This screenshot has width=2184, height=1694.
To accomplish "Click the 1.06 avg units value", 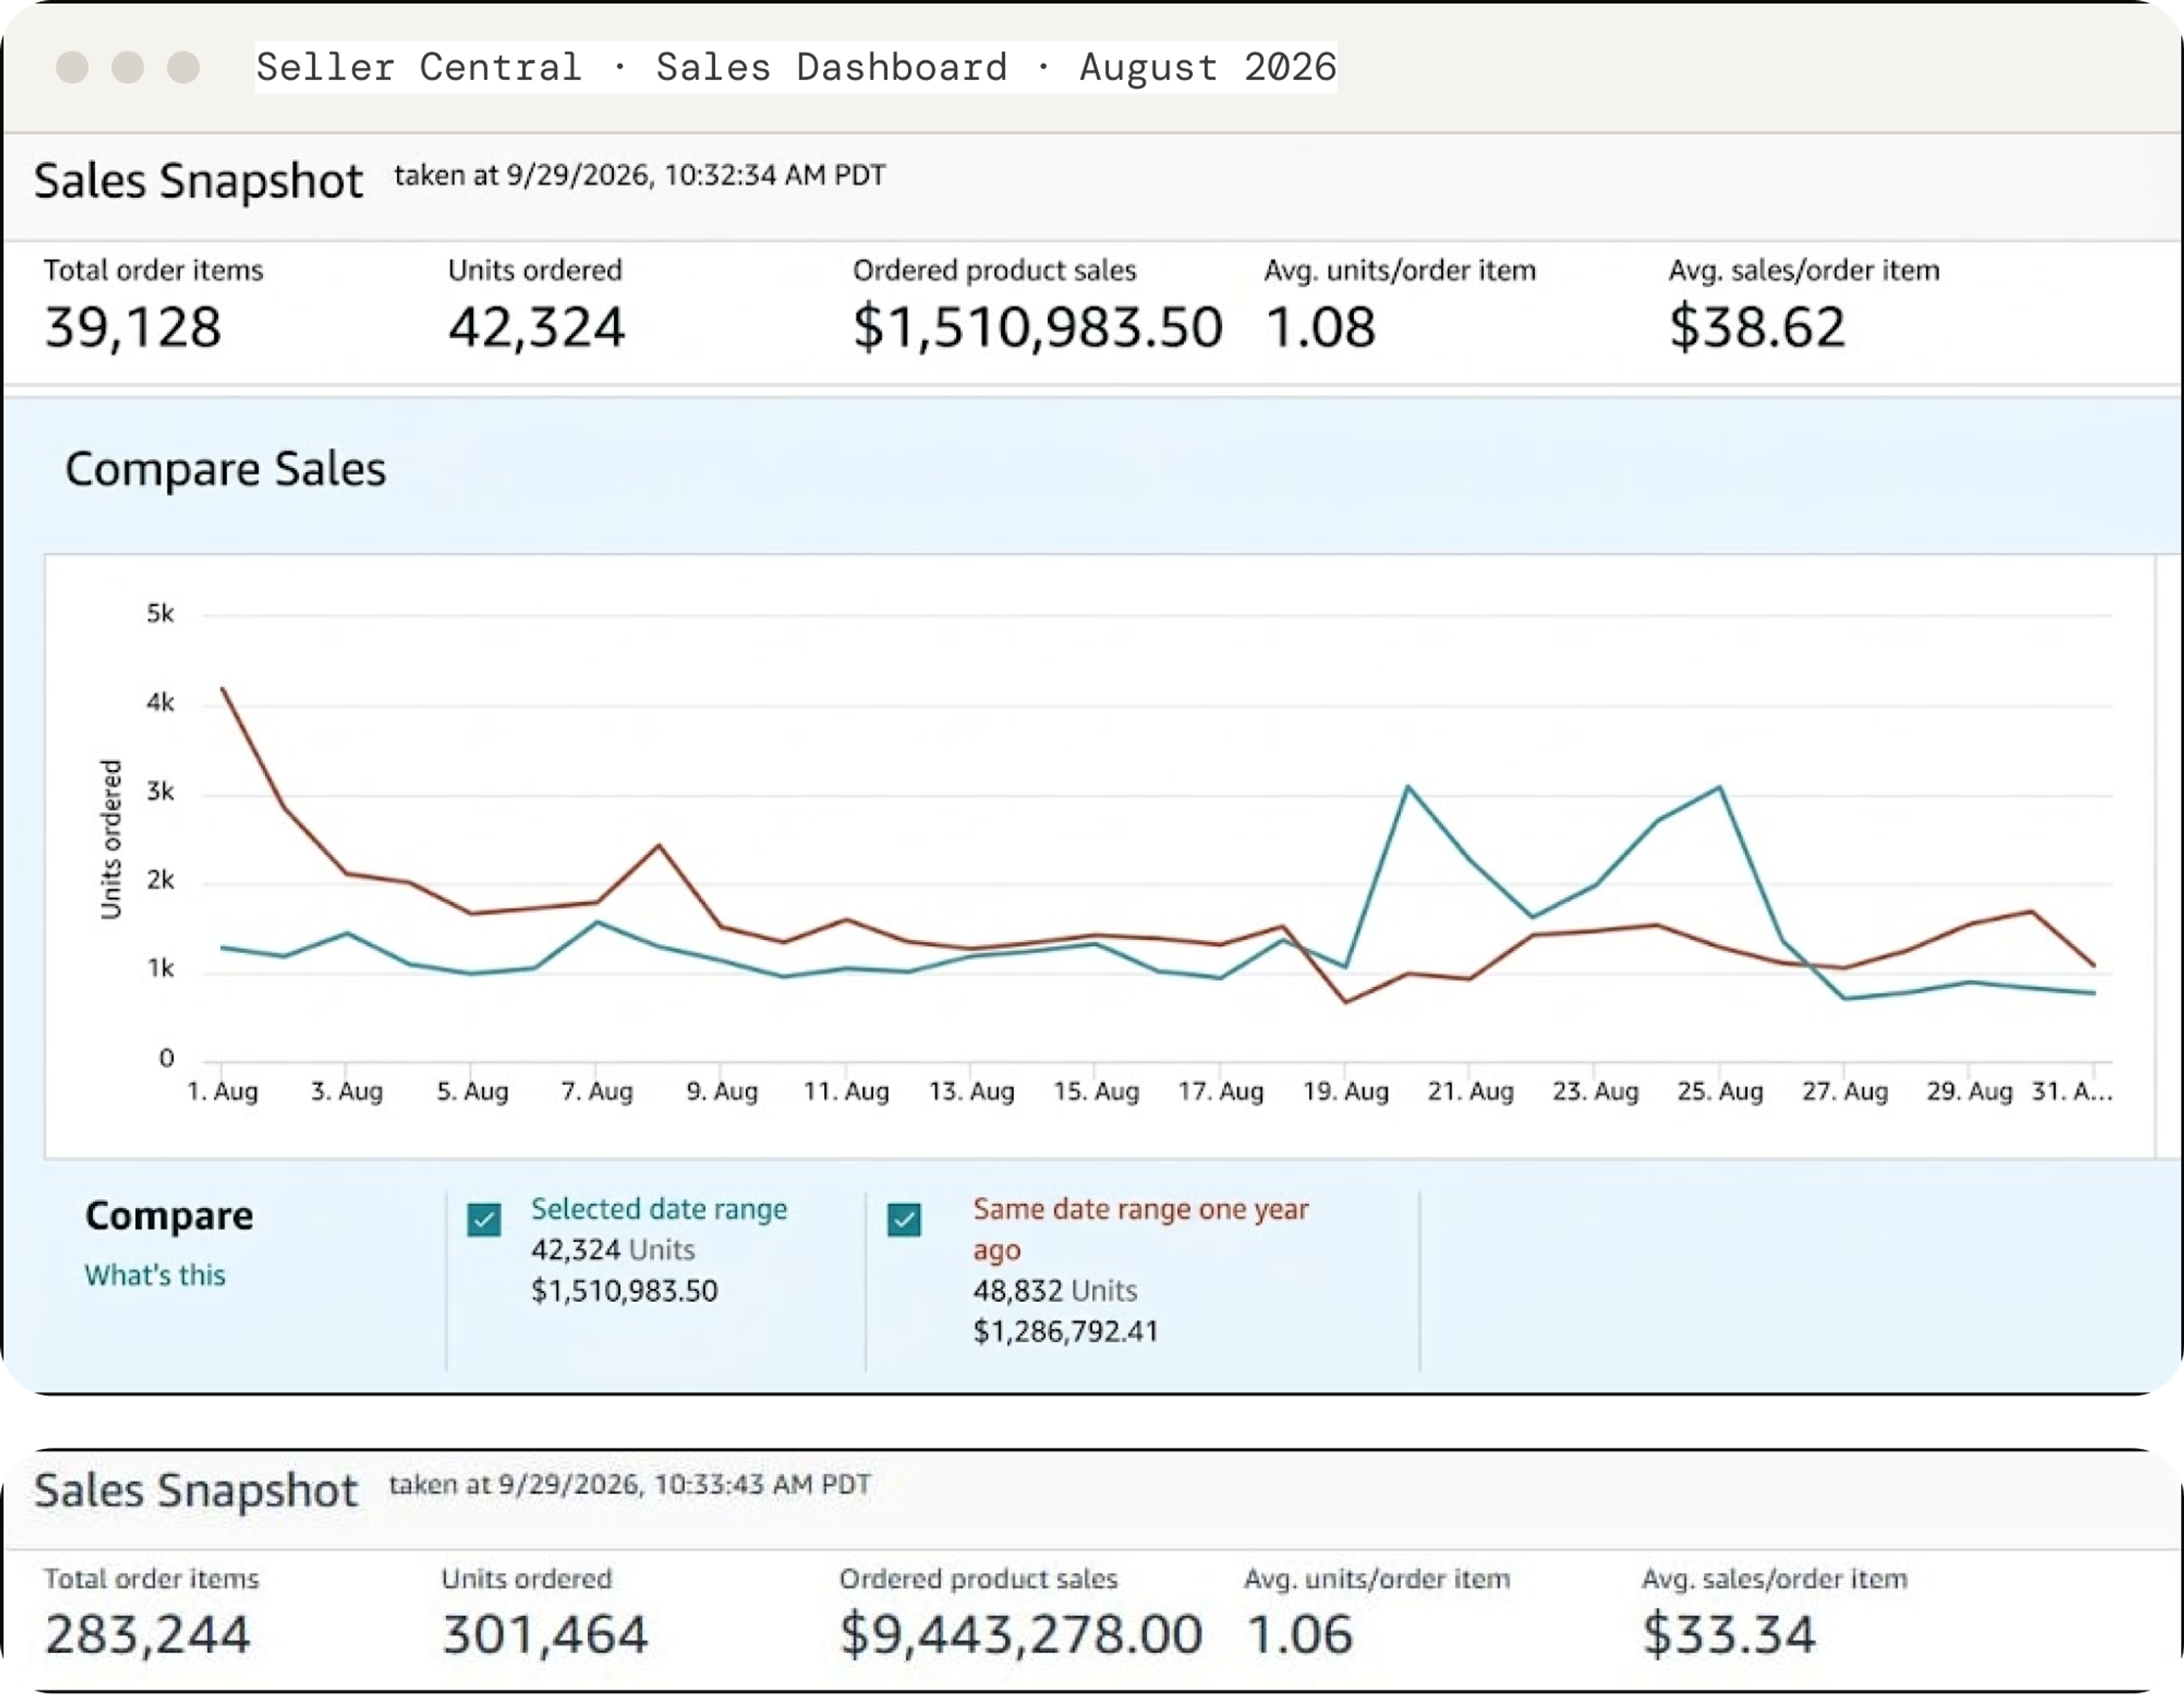I will [1300, 1635].
